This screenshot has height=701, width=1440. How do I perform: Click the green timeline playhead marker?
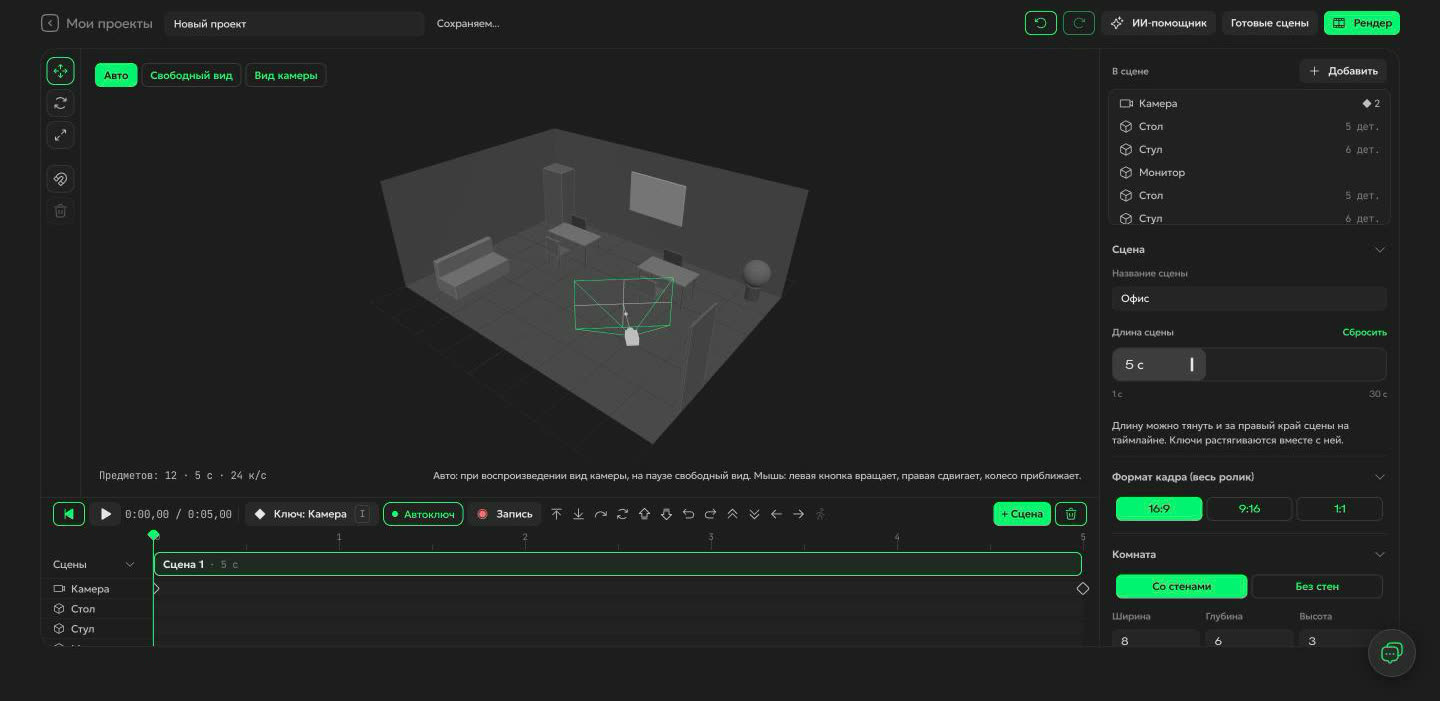[153, 536]
